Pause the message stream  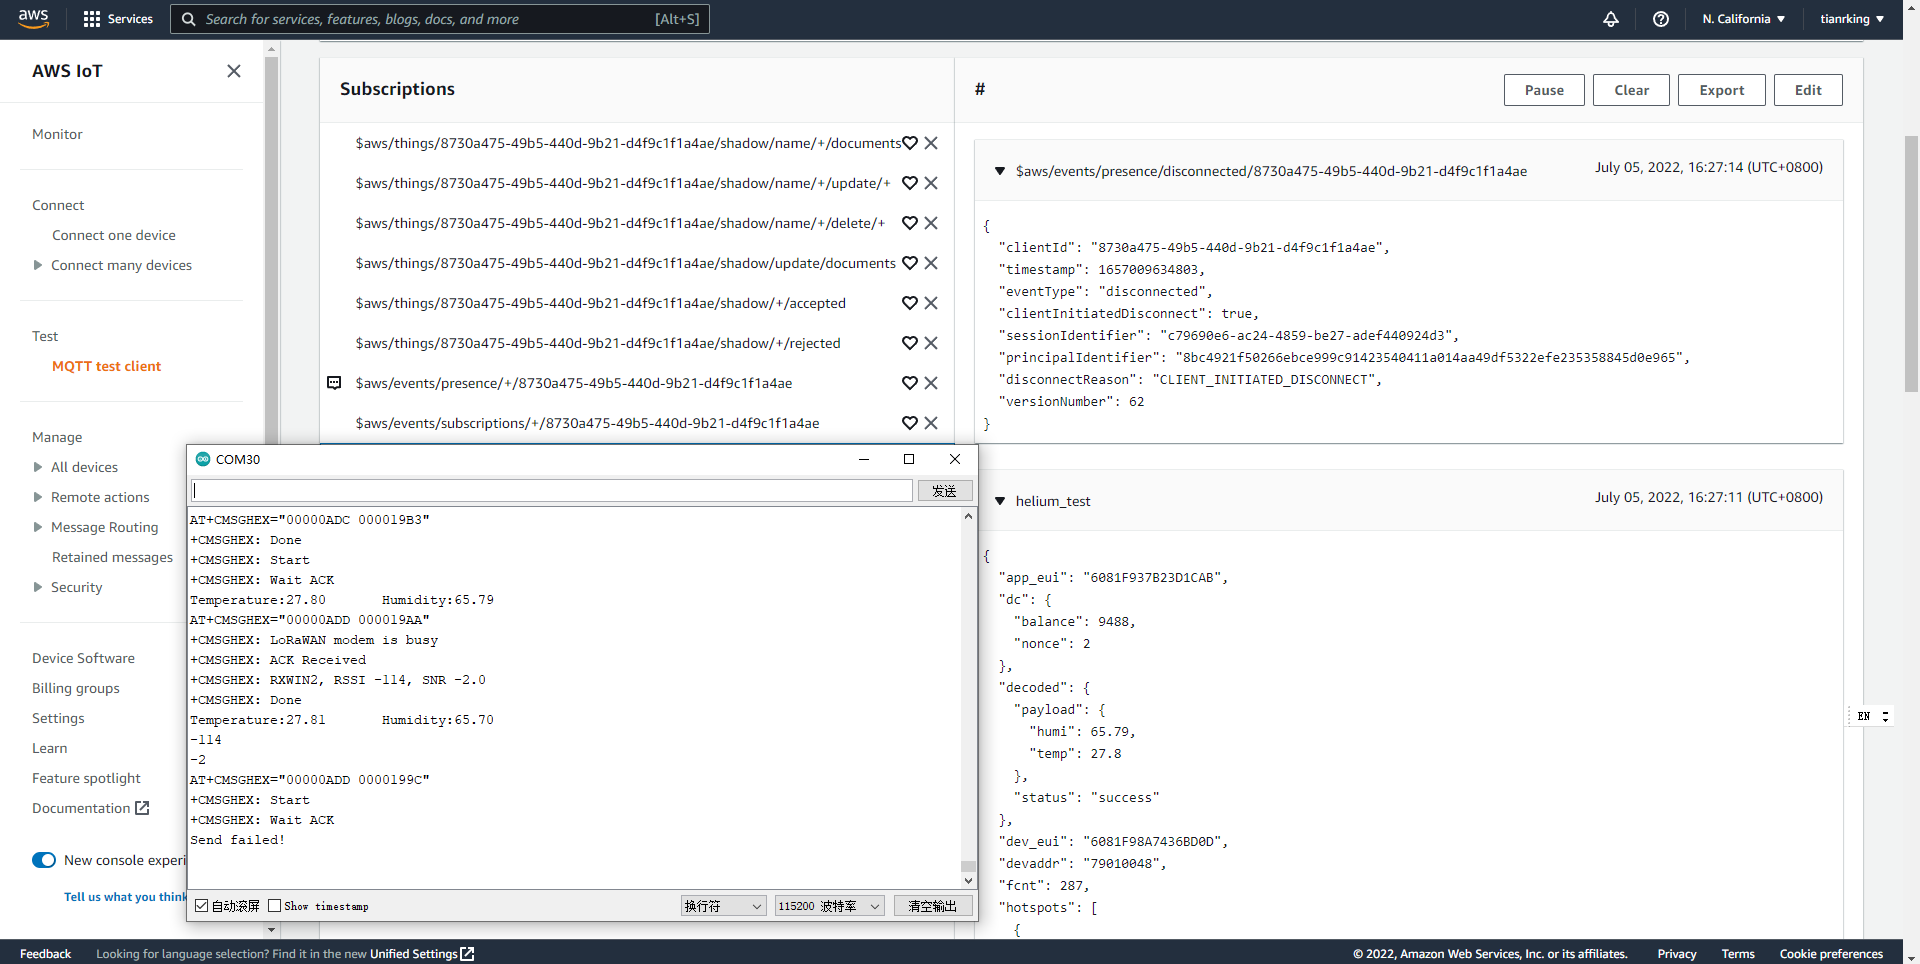pyautogui.click(x=1544, y=90)
